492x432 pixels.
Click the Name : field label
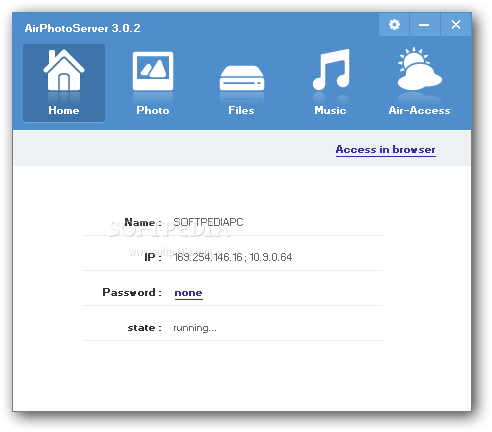143,222
